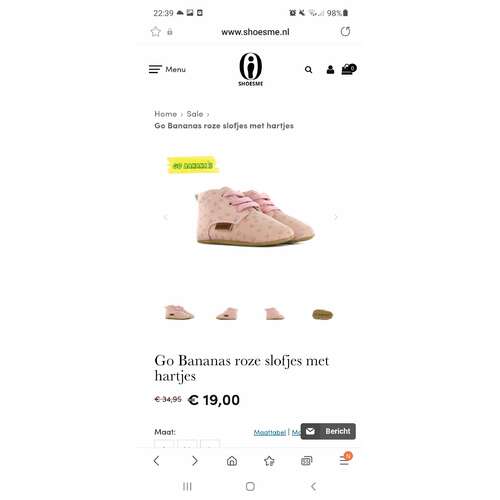
Task: Go to Sale breadcrumb
Action: [x=195, y=114]
